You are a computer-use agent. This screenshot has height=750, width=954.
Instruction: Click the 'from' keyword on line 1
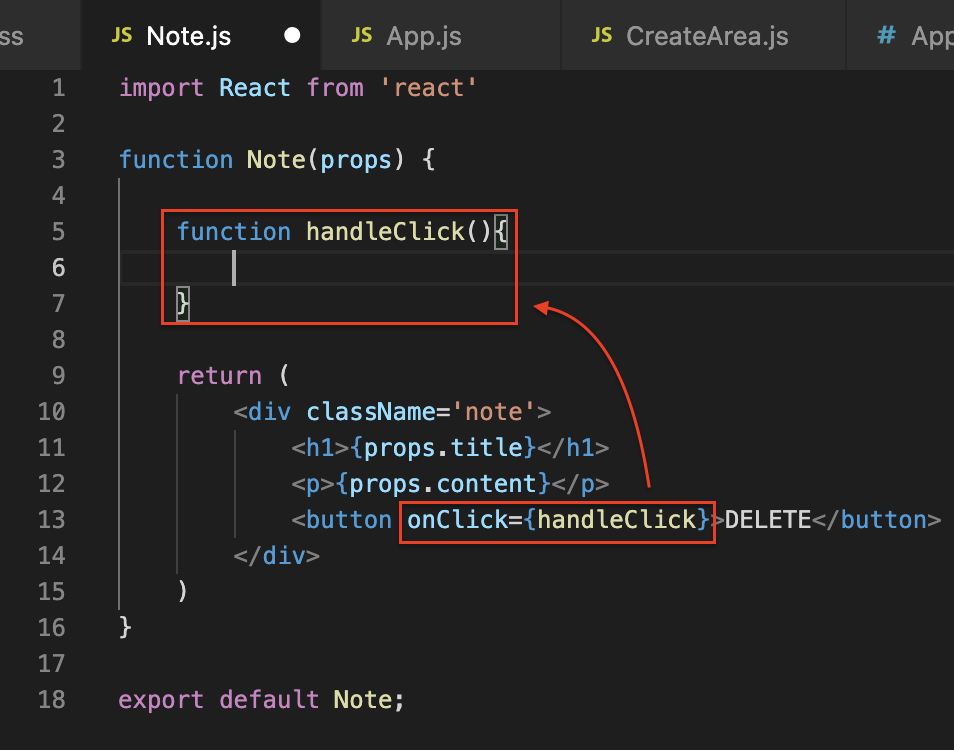335,88
